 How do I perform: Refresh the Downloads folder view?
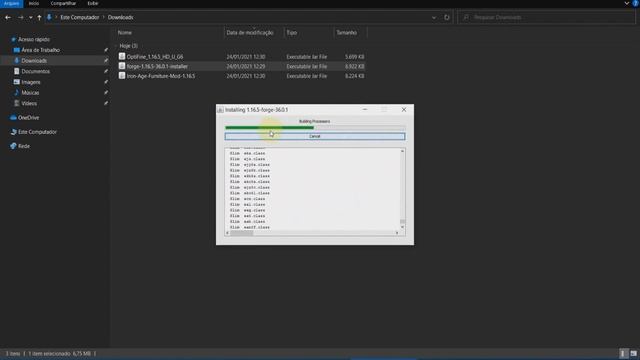click(447, 18)
